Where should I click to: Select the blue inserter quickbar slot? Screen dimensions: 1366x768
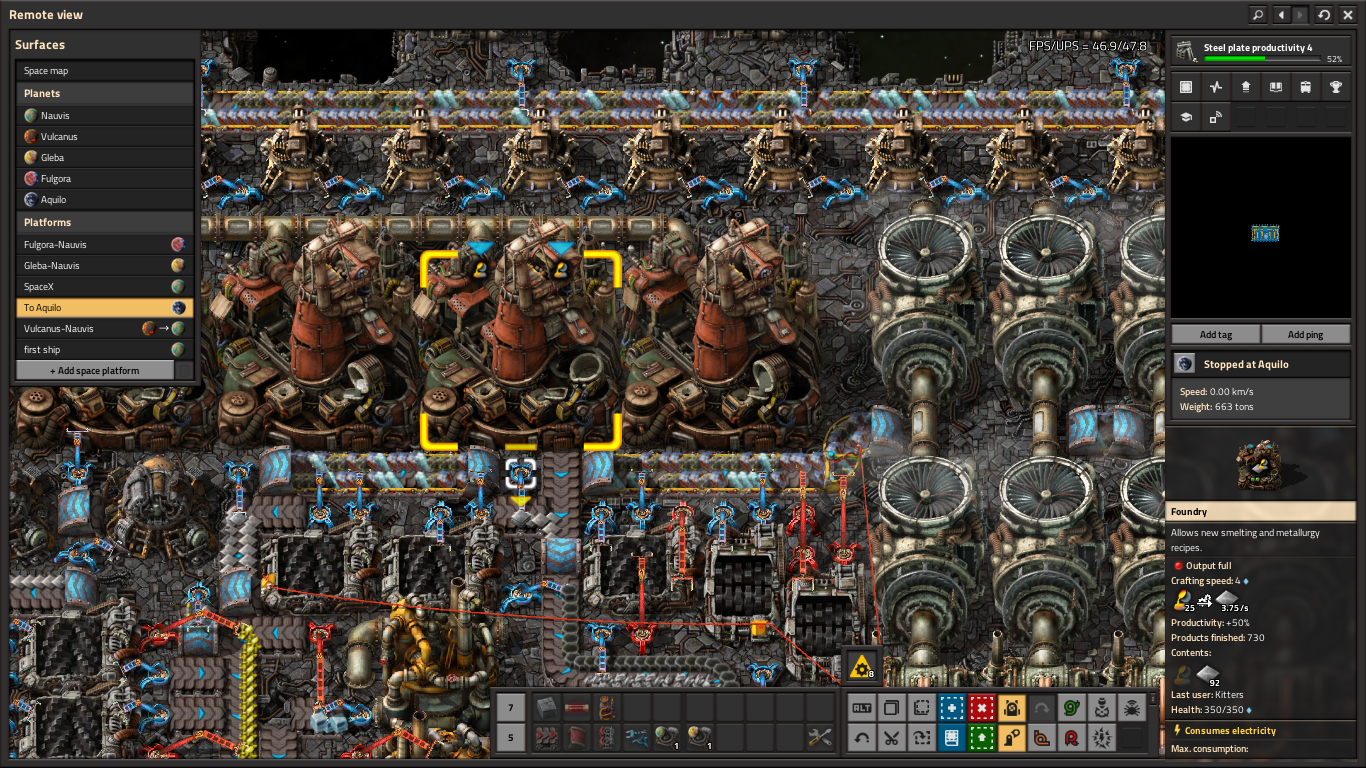[636, 739]
